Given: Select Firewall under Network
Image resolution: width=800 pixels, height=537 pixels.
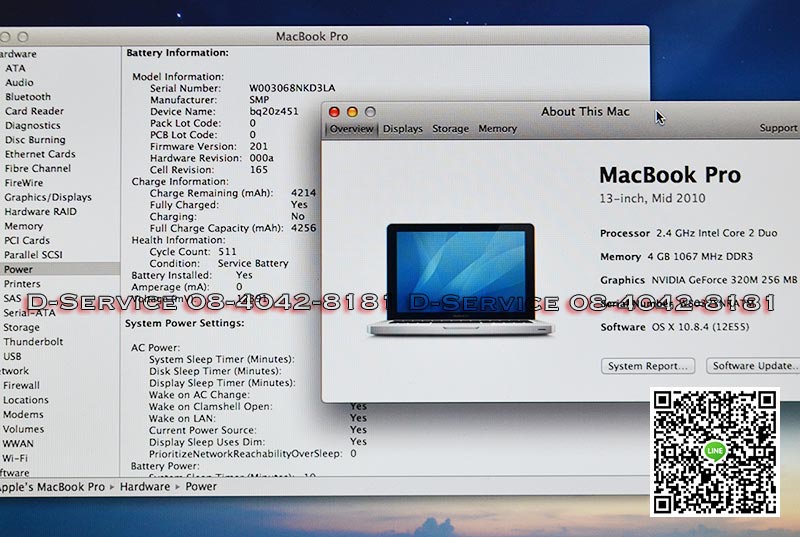Looking at the screenshot, I should point(21,386).
